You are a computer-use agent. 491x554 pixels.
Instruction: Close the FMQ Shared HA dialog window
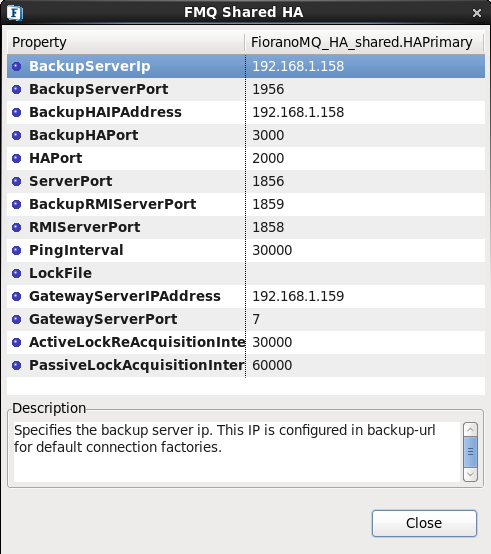477,13
